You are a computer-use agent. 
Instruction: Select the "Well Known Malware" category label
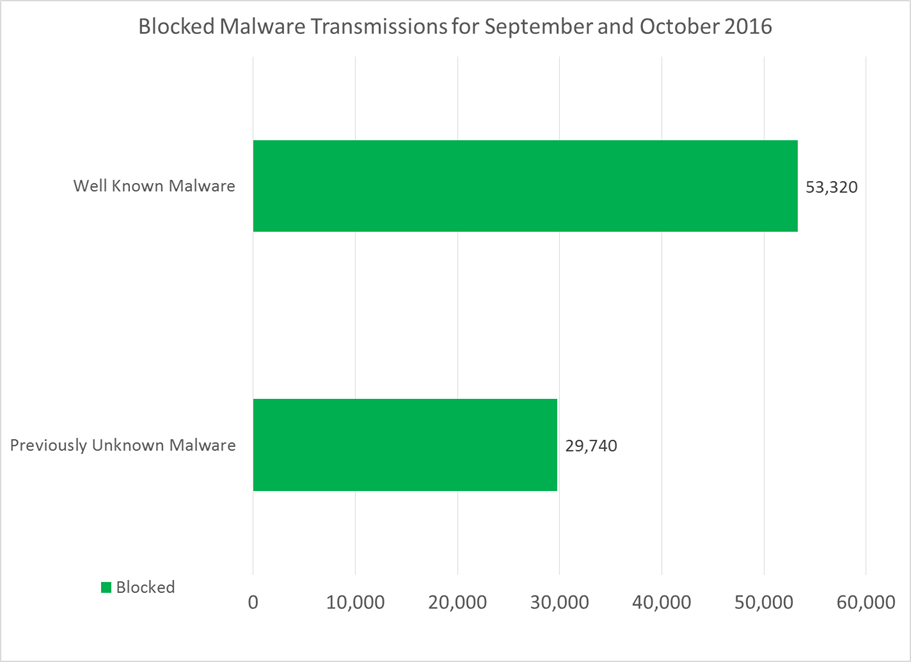(154, 186)
